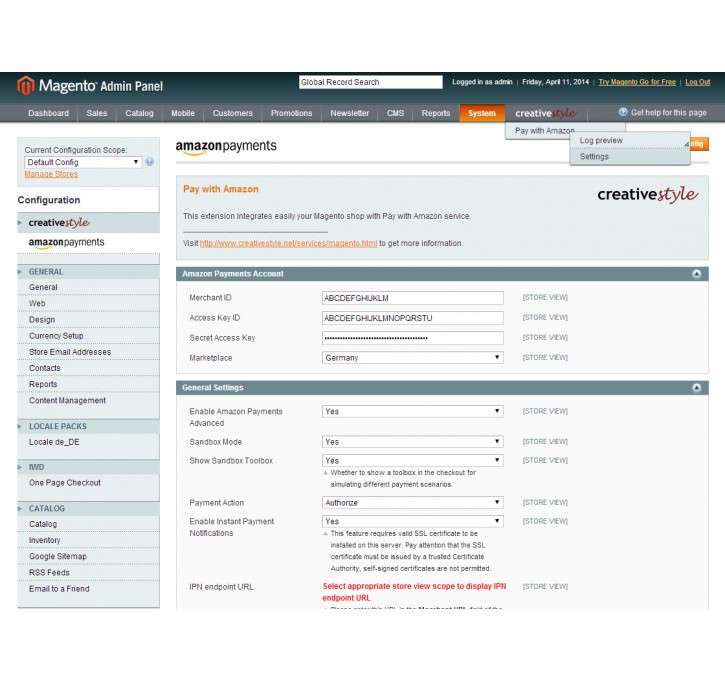Select Settings from the submenu
Screen dimensions: 725x680
(x=630, y=157)
